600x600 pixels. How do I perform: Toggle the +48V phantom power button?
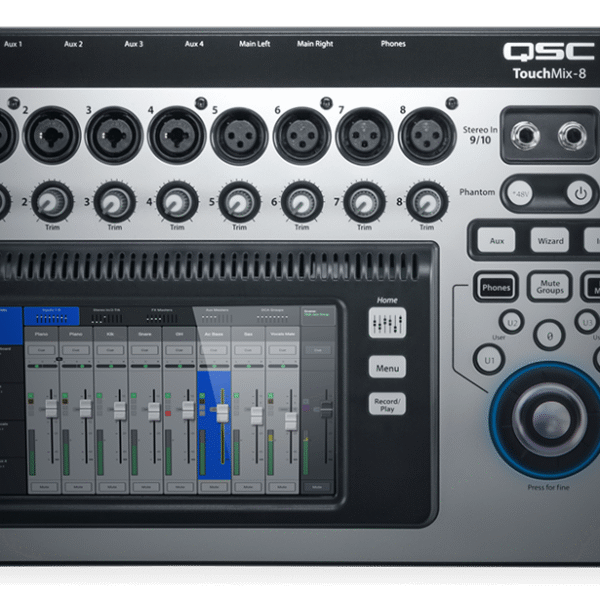pyautogui.click(x=520, y=193)
